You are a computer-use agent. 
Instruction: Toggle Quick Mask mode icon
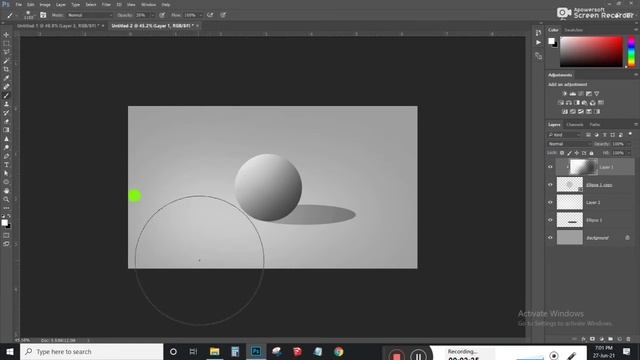pyautogui.click(x=6, y=235)
